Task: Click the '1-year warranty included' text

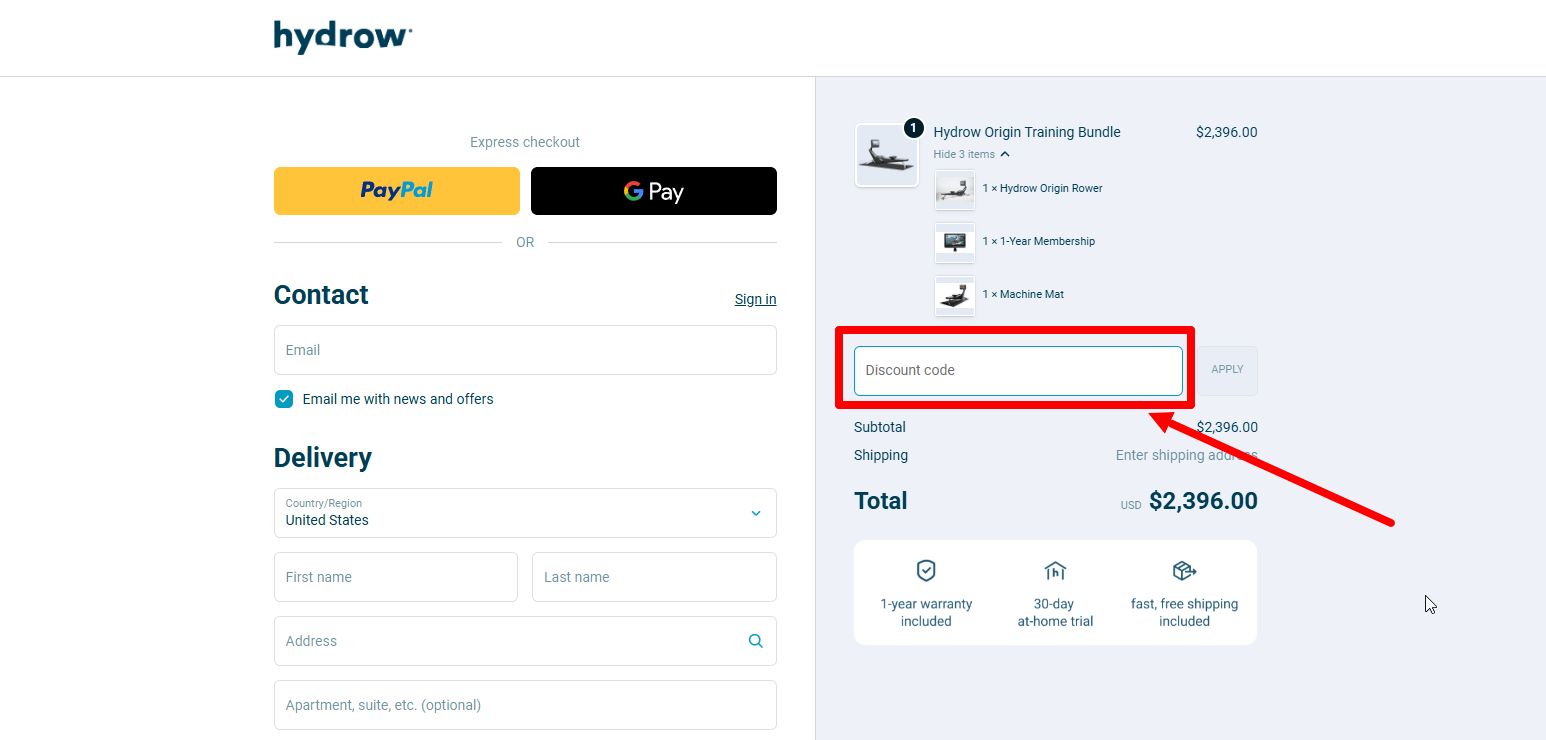Action: [x=926, y=613]
